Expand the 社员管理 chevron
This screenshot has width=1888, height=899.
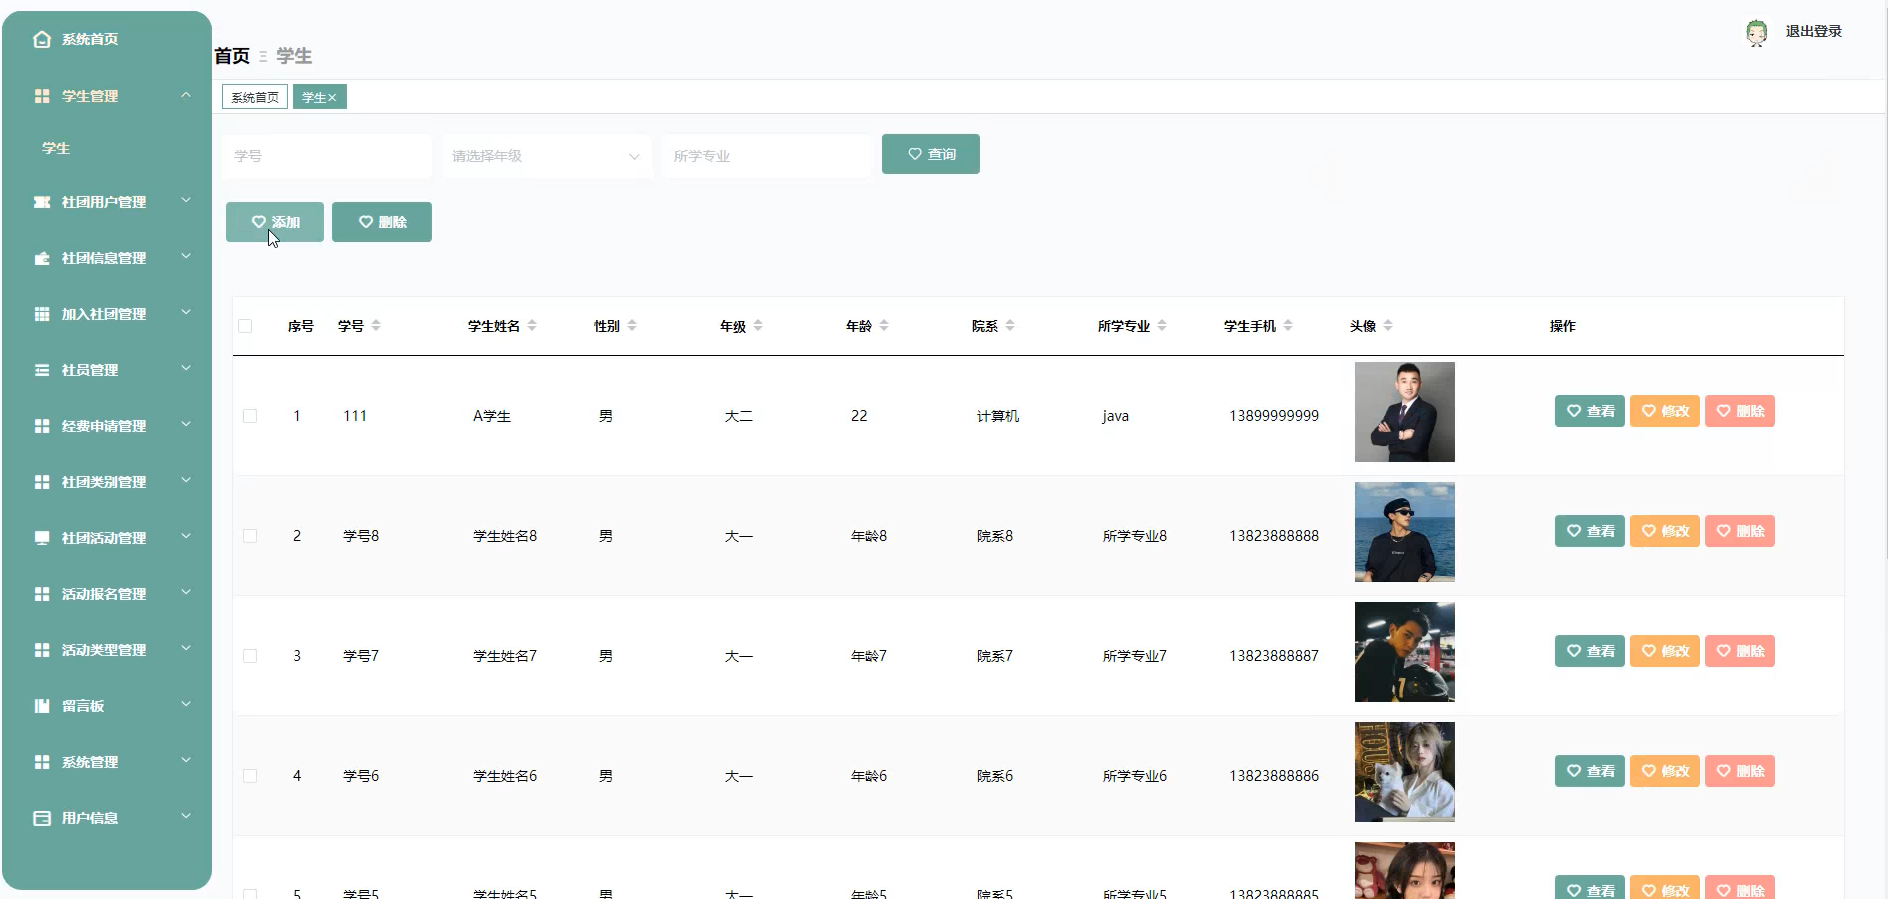(186, 369)
